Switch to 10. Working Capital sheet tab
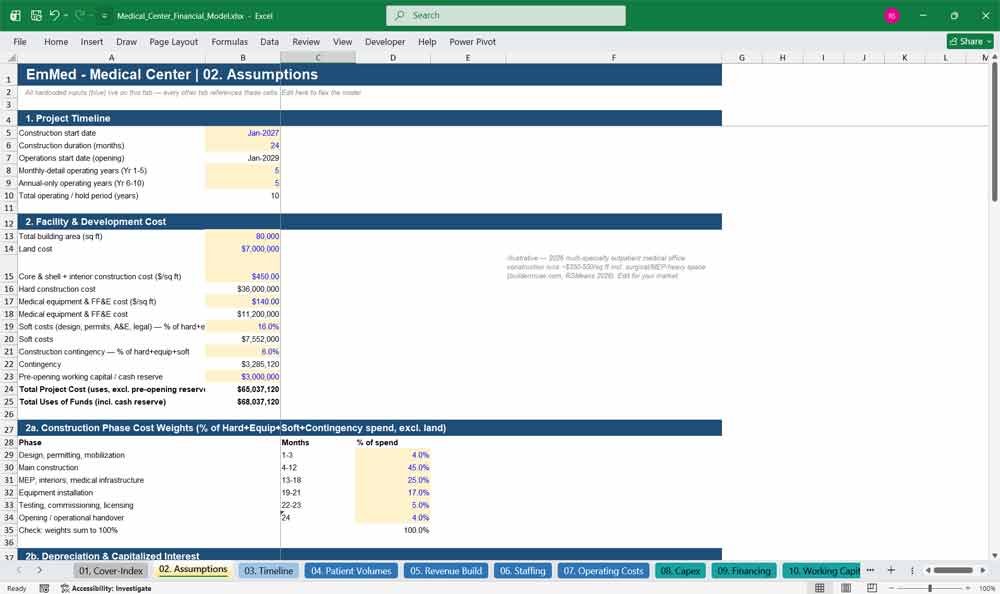 [x=821, y=570]
